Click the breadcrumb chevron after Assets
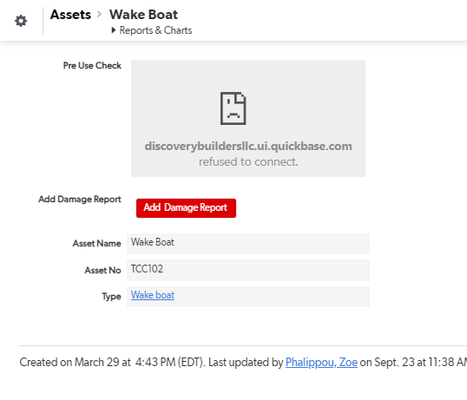467x400 pixels. (x=99, y=15)
